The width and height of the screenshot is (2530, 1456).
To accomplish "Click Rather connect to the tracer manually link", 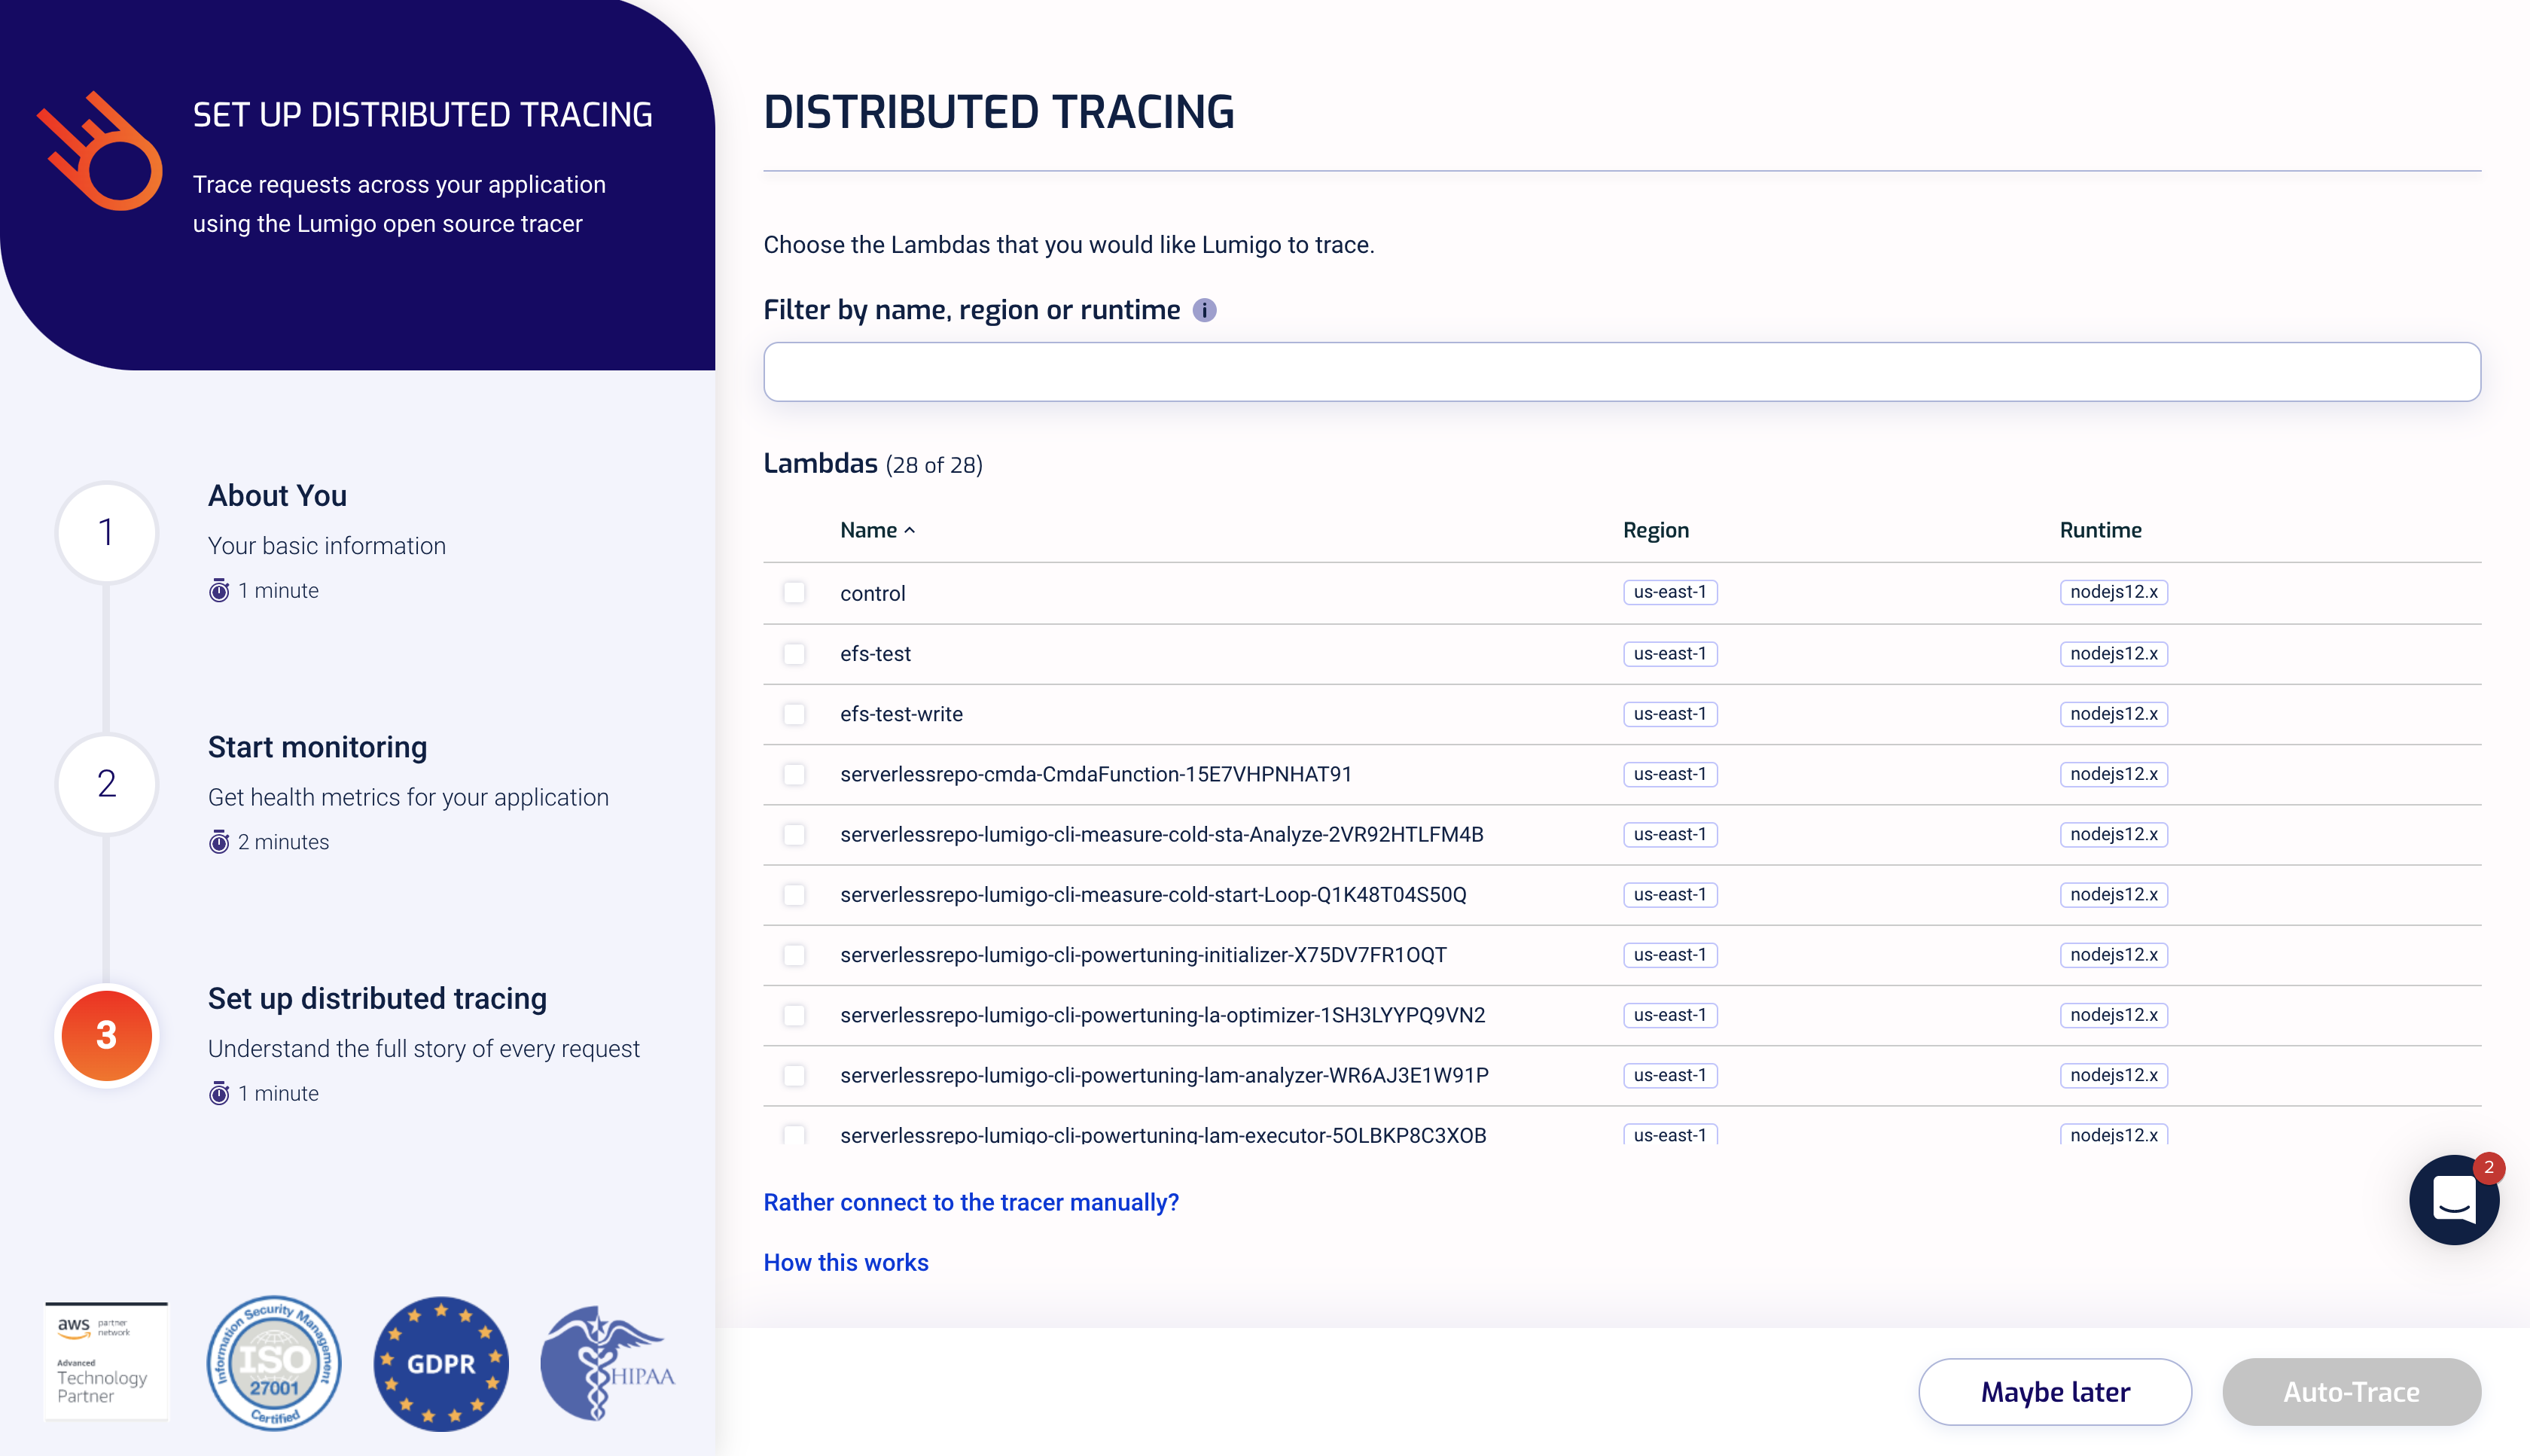I will [x=971, y=1202].
